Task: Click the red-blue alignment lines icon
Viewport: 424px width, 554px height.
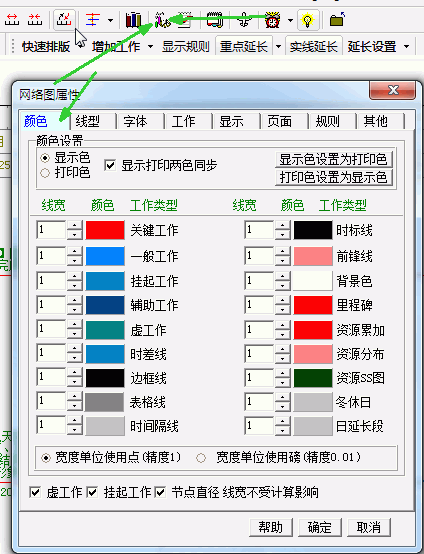Action: (93, 20)
